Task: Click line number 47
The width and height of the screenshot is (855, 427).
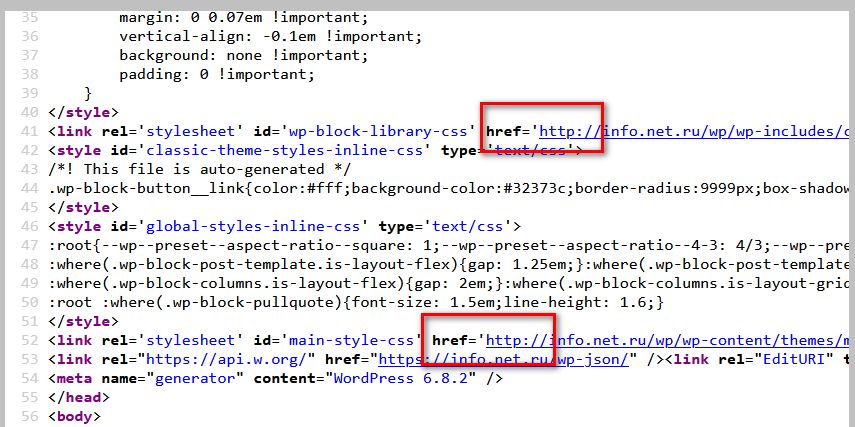Action: 29,245
